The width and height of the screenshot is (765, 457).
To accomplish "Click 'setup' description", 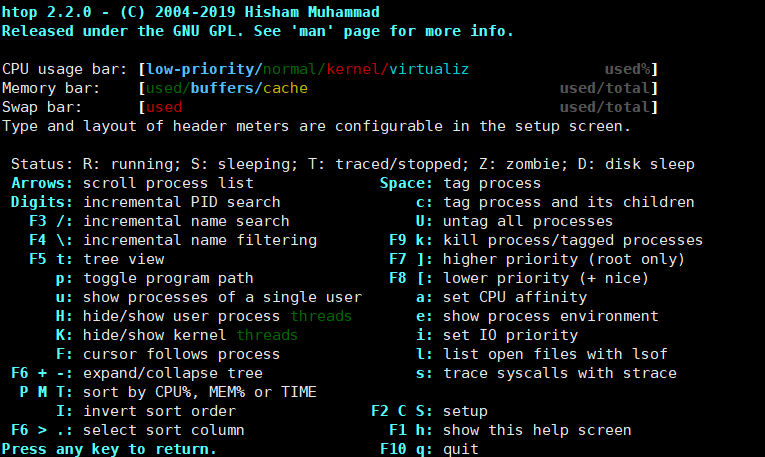I will [465, 412].
